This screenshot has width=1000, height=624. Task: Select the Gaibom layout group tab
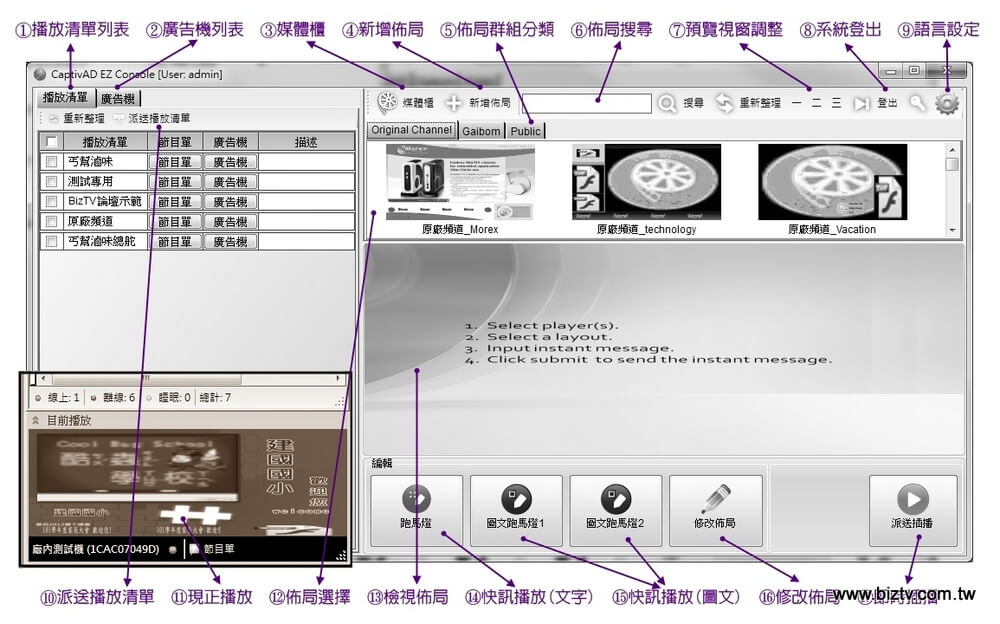pyautogui.click(x=481, y=131)
